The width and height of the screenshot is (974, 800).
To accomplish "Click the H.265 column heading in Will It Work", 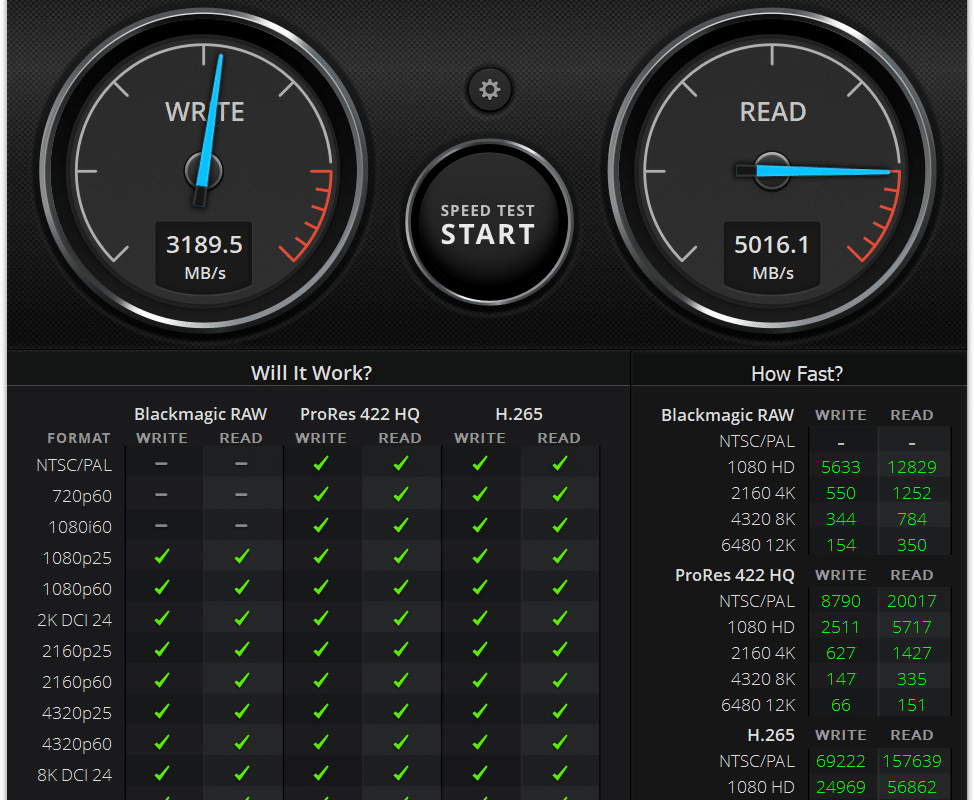I will coord(519,414).
